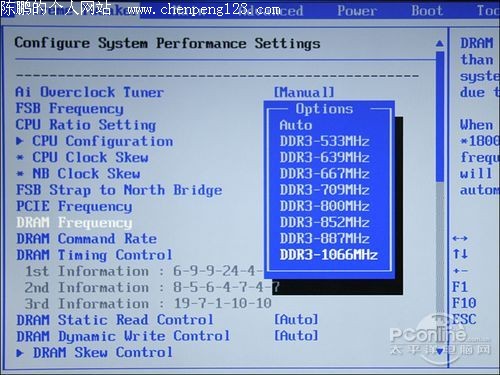The height and width of the screenshot is (375, 500).
Task: Click the scrollbar up arrow
Action: [440, 43]
